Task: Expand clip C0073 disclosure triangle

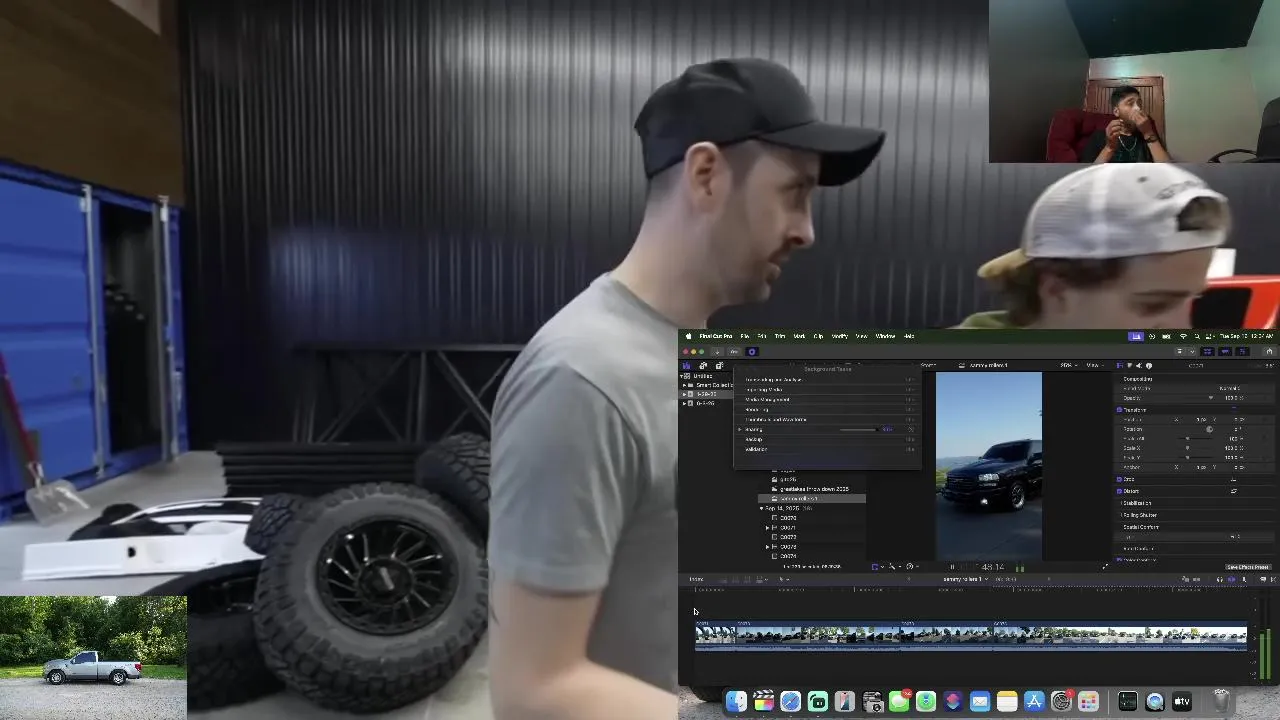Action: click(x=767, y=547)
